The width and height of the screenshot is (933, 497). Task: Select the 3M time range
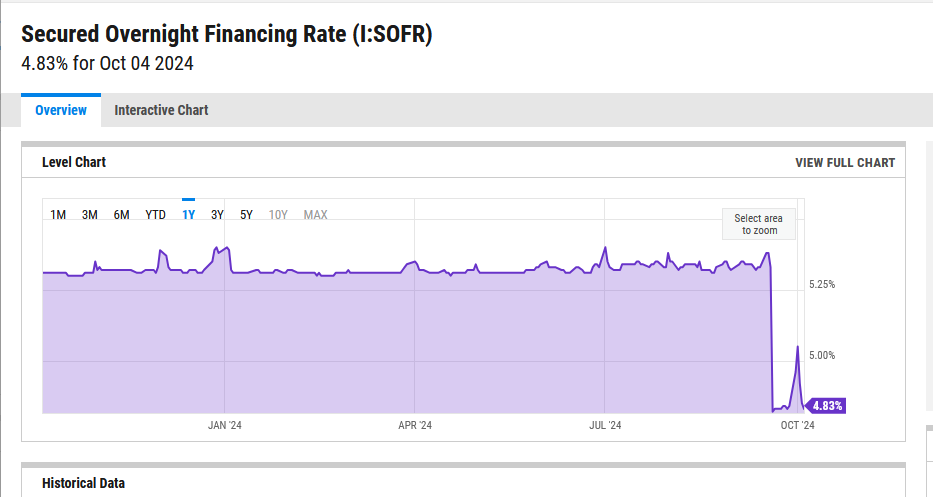90,215
